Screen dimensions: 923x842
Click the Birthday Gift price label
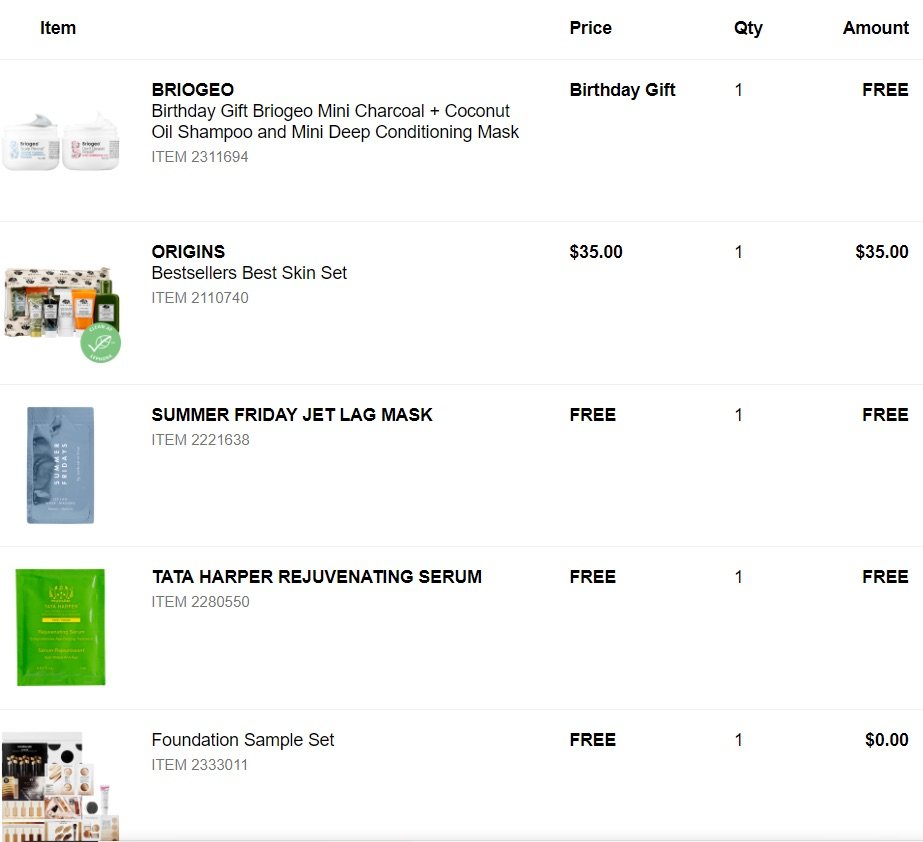[x=622, y=90]
